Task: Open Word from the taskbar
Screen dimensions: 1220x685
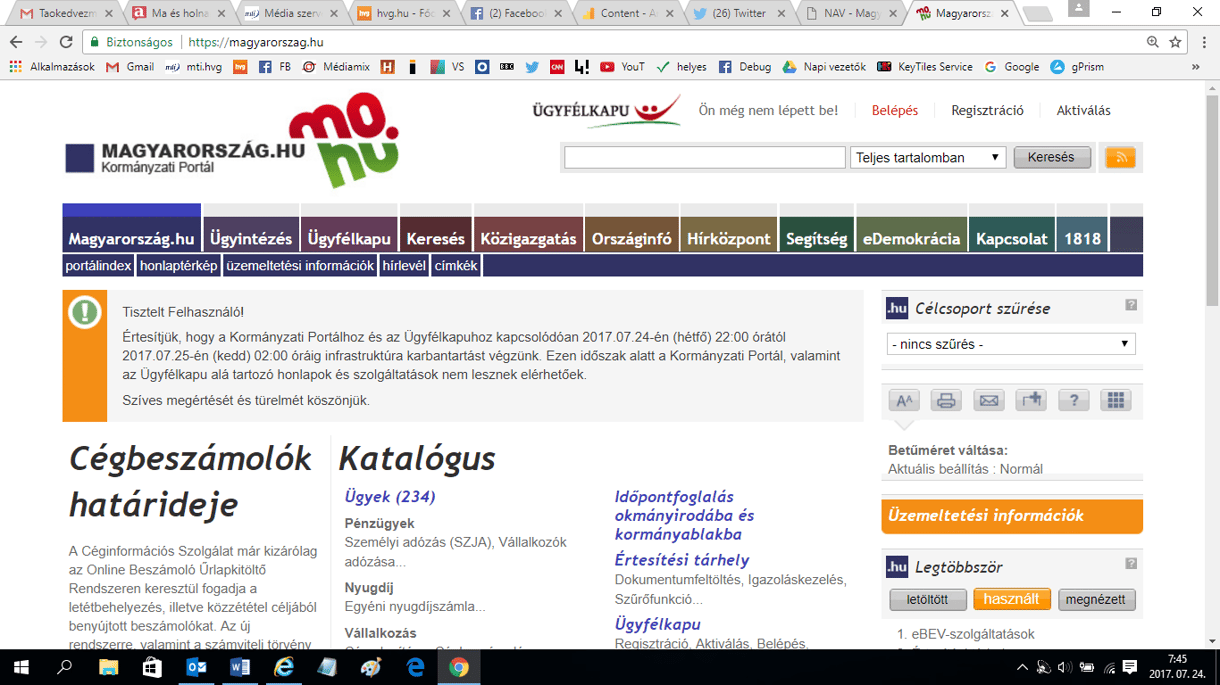Action: pos(240,667)
